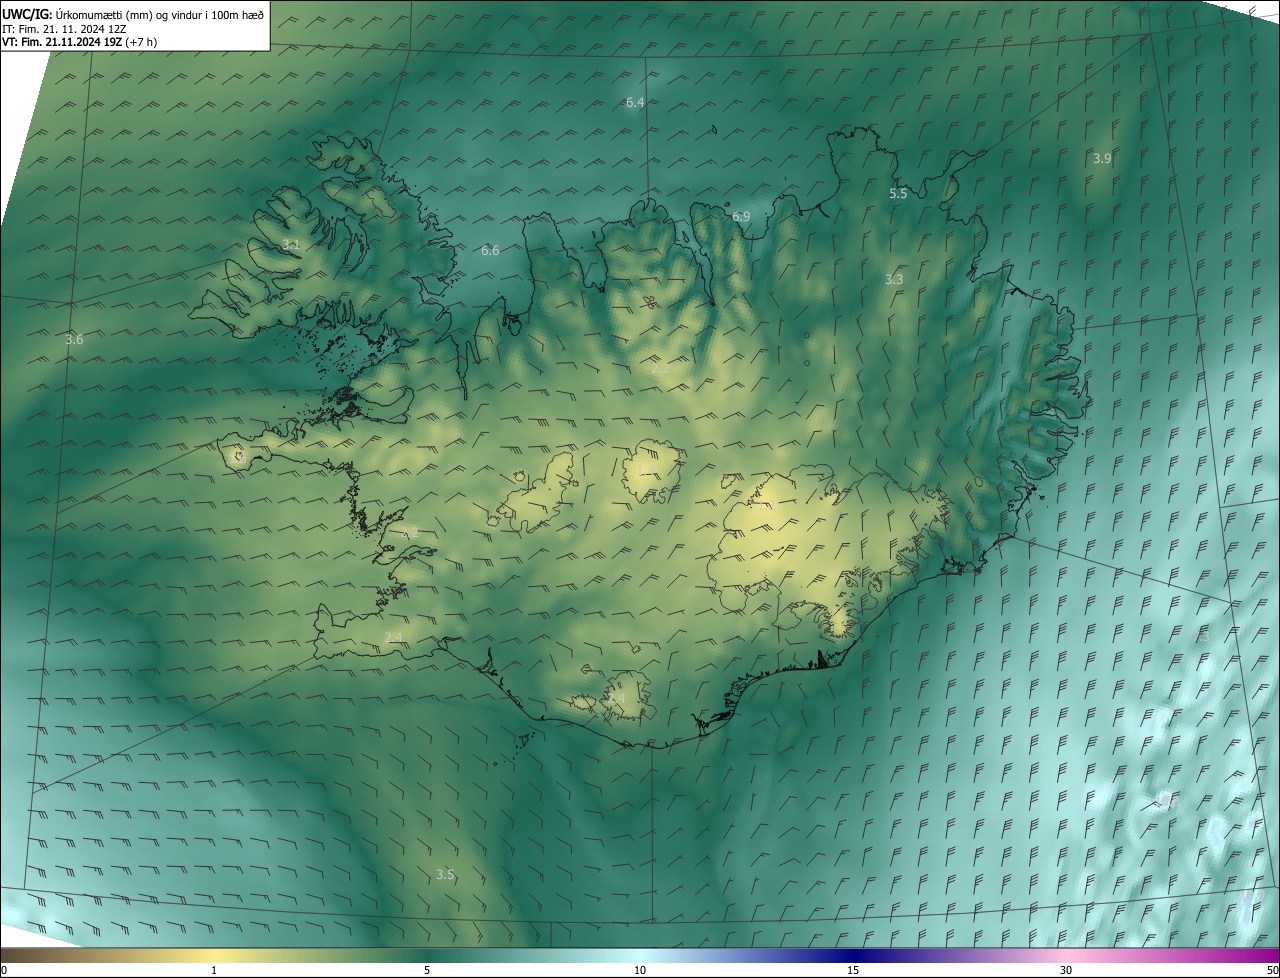Click the 6.6 value label on the map
The width and height of the screenshot is (1280, 978).
click(490, 250)
